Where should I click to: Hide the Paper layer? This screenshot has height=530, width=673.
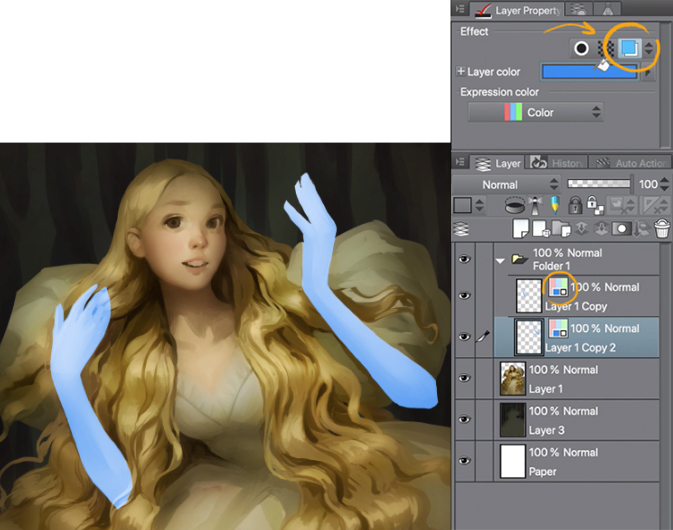click(463, 461)
